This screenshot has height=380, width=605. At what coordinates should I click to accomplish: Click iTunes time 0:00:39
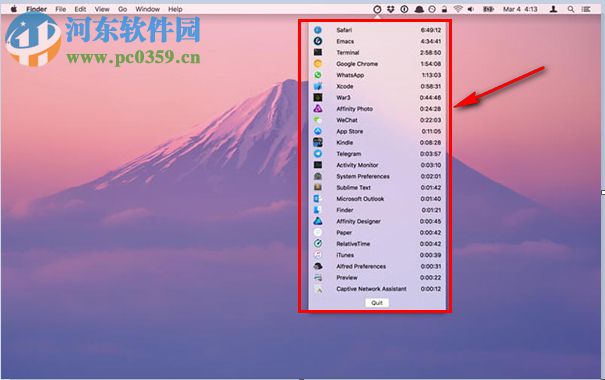[x=431, y=255]
